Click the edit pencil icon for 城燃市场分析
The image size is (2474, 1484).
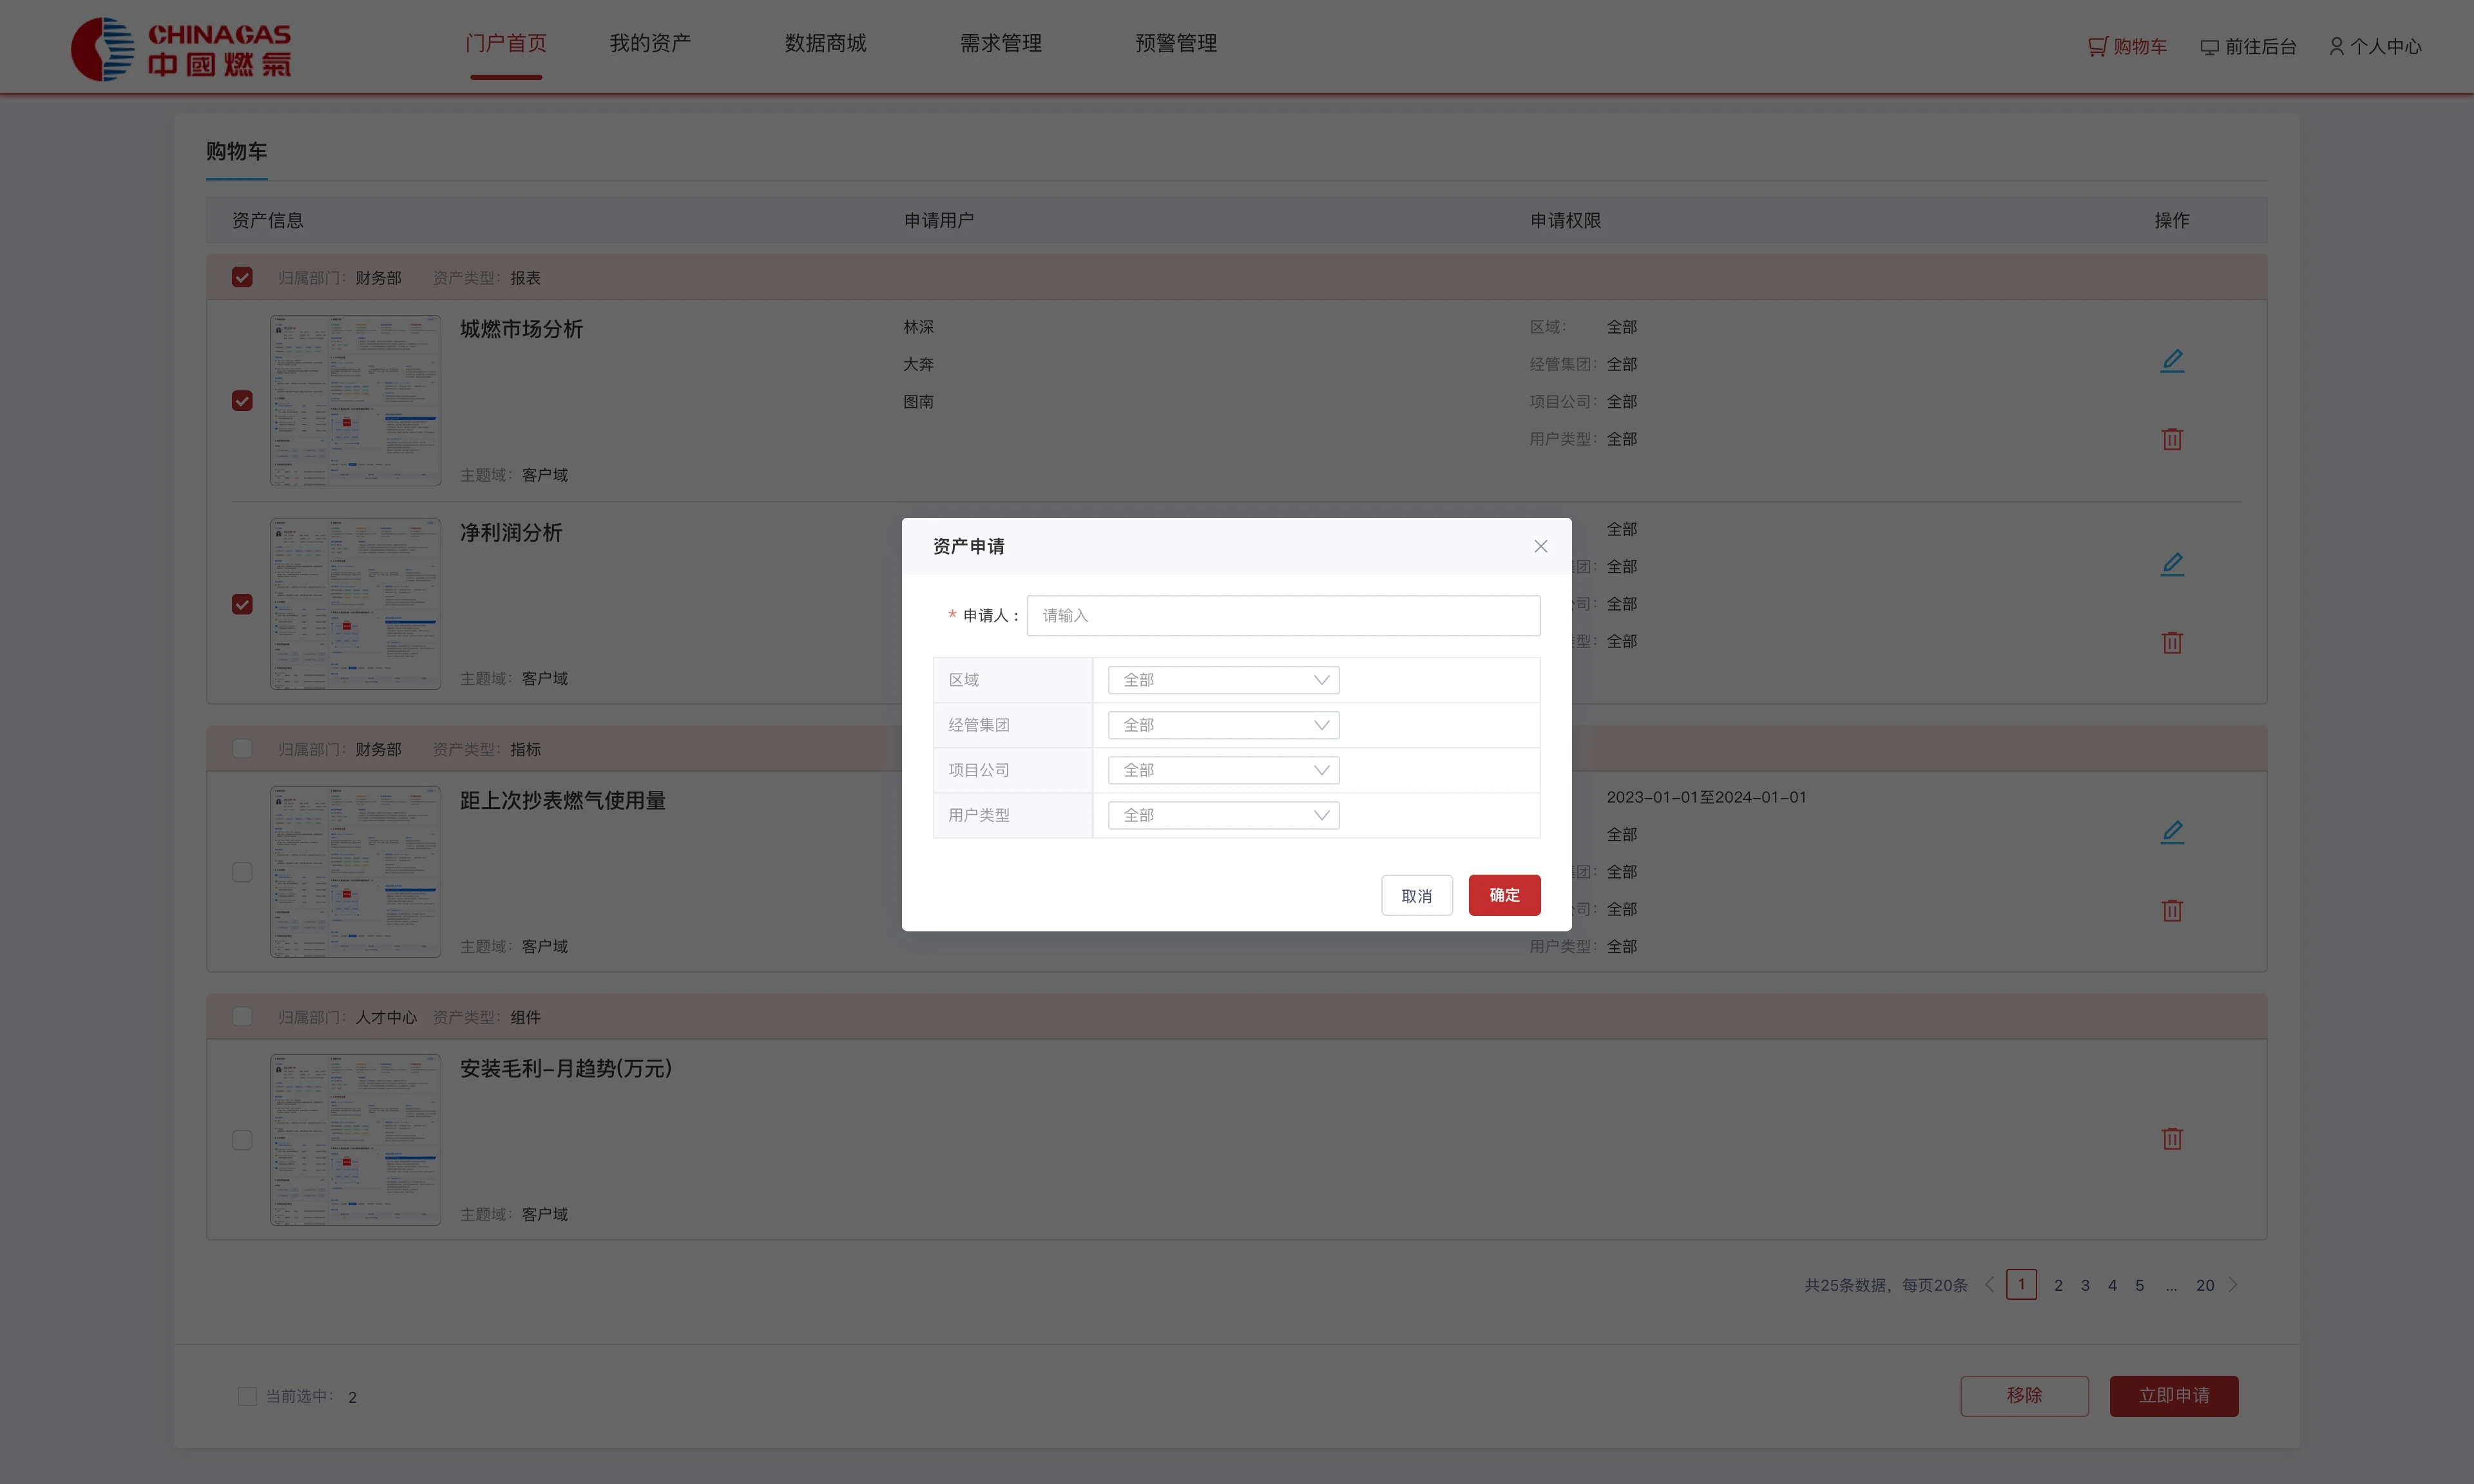[2172, 361]
